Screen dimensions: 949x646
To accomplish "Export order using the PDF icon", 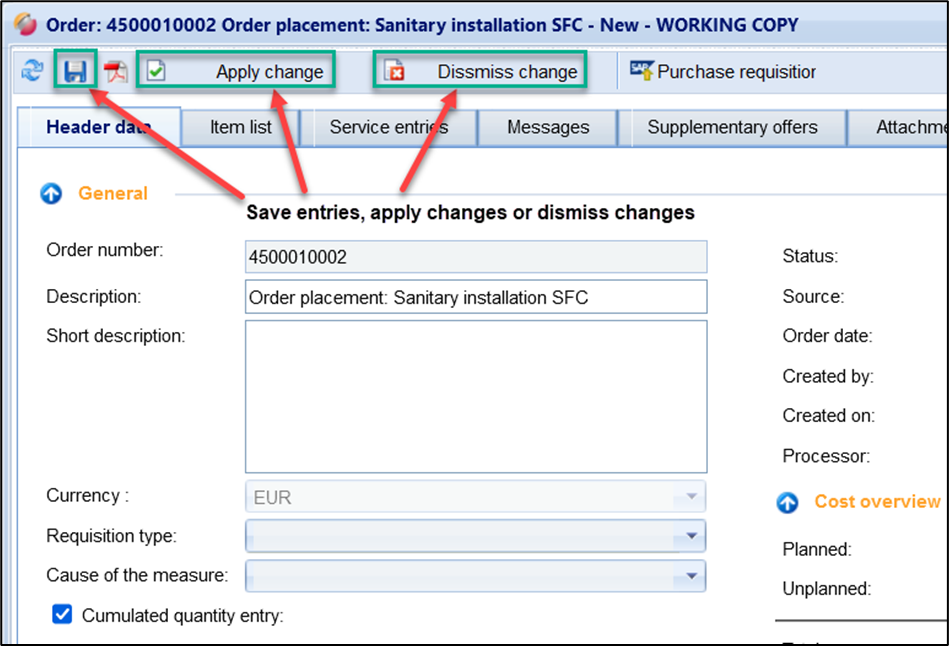I will 117,72.
